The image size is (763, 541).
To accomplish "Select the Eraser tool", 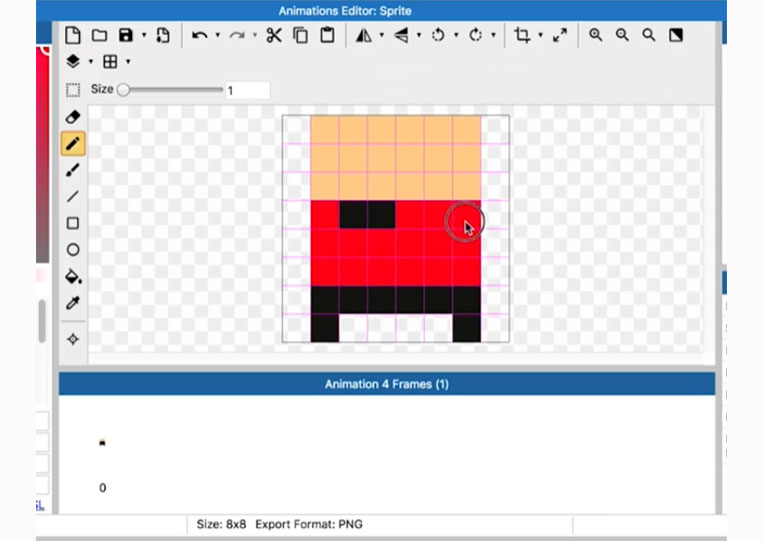I will coord(73,117).
